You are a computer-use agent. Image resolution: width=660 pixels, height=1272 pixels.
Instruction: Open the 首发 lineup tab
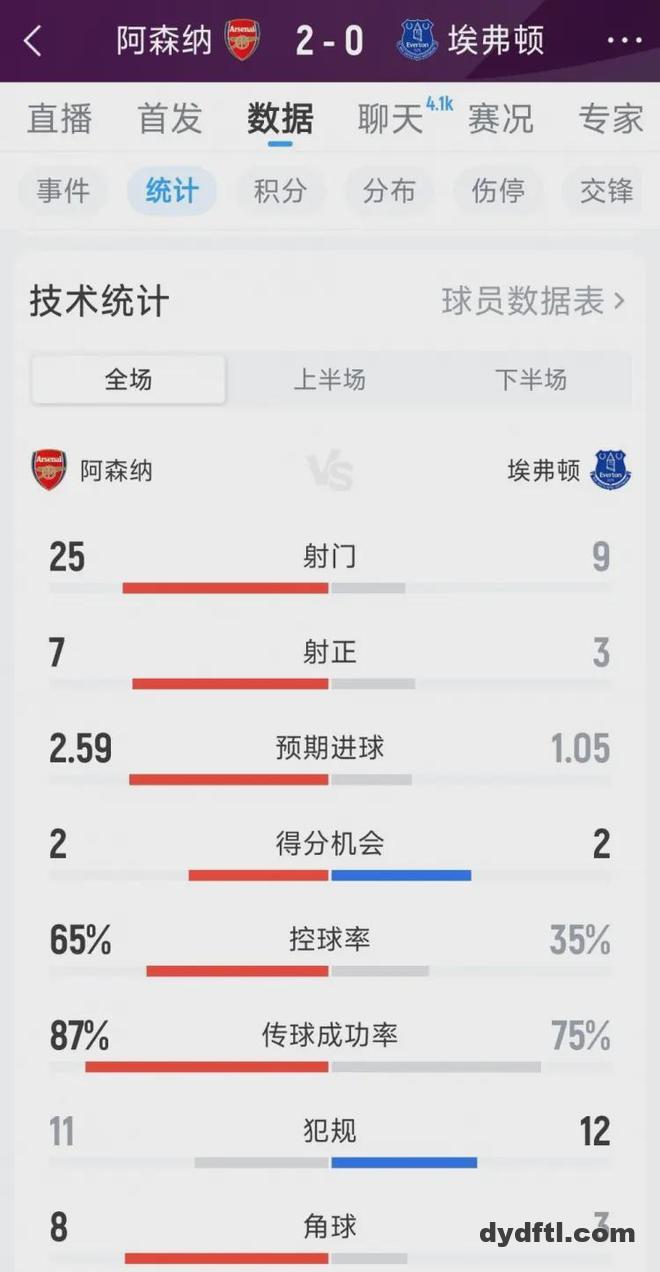point(170,118)
